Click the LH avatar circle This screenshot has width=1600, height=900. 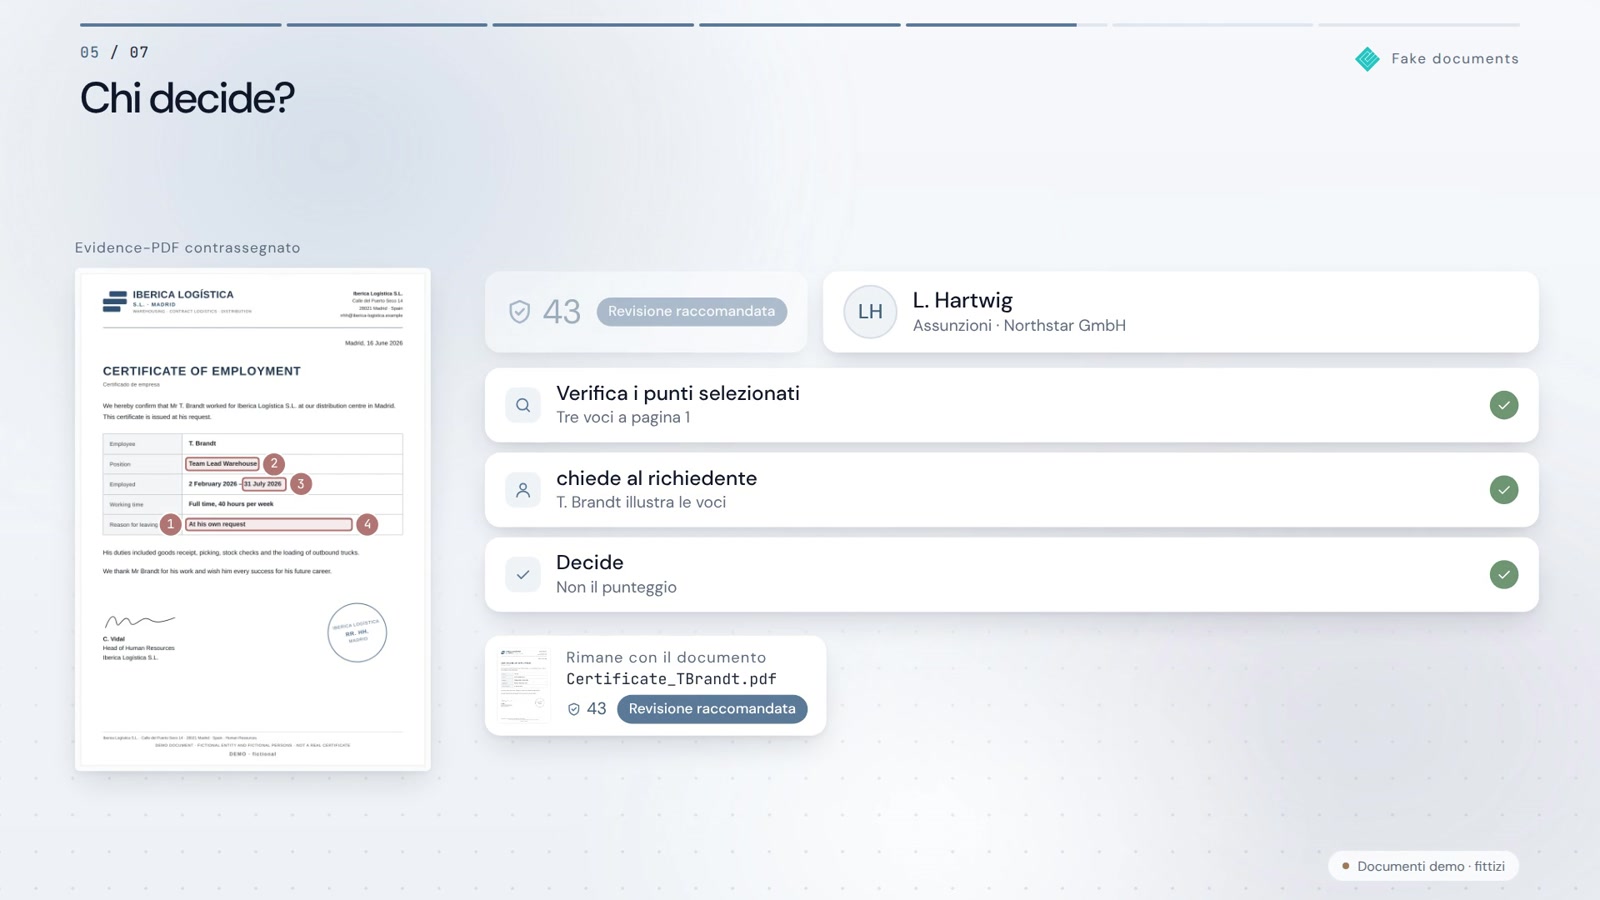pos(870,312)
